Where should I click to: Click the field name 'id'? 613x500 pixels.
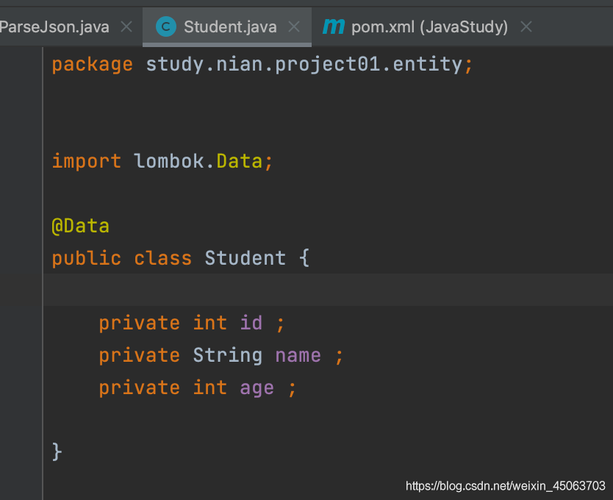pyautogui.click(x=251, y=323)
